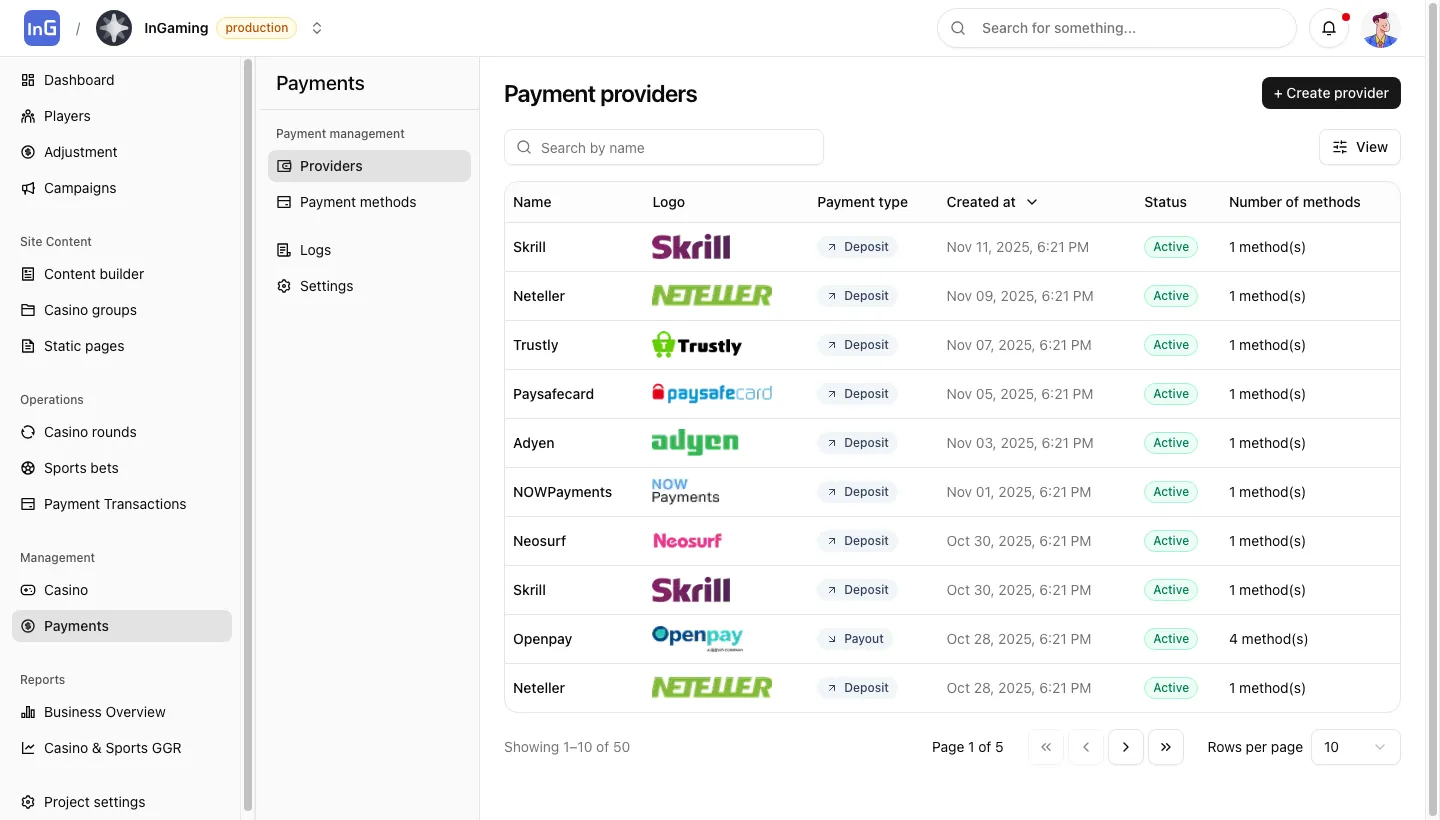Click the Casino rounds icon under Operations
The image size is (1440, 820).
[x=27, y=432]
